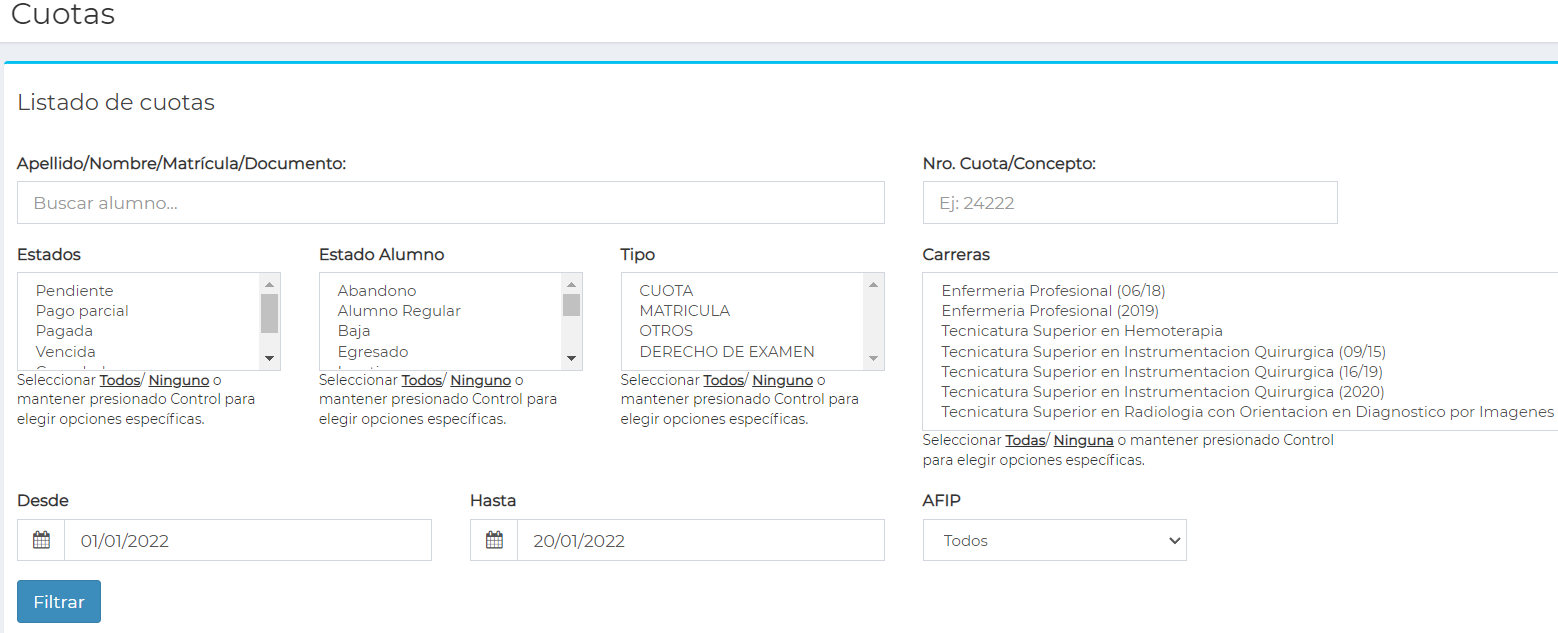Click Ninguno link under Estados
The image size is (1558, 633).
pos(179,380)
